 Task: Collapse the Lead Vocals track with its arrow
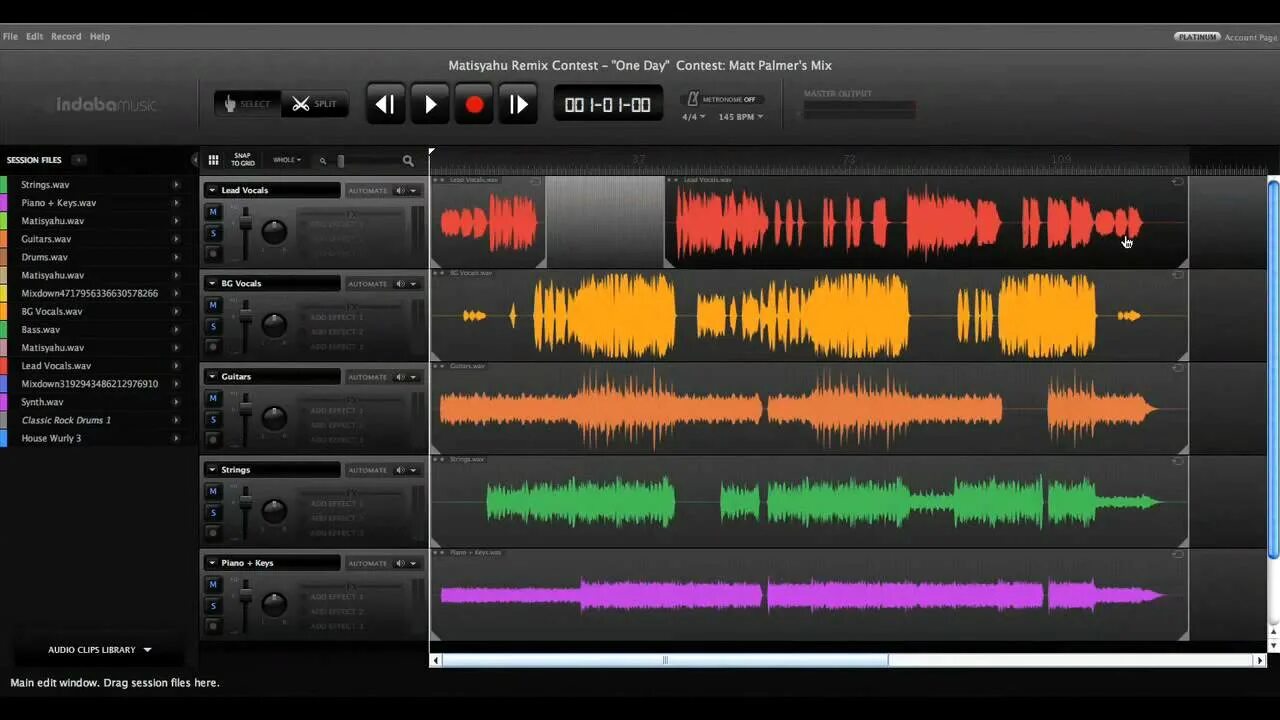click(x=212, y=190)
